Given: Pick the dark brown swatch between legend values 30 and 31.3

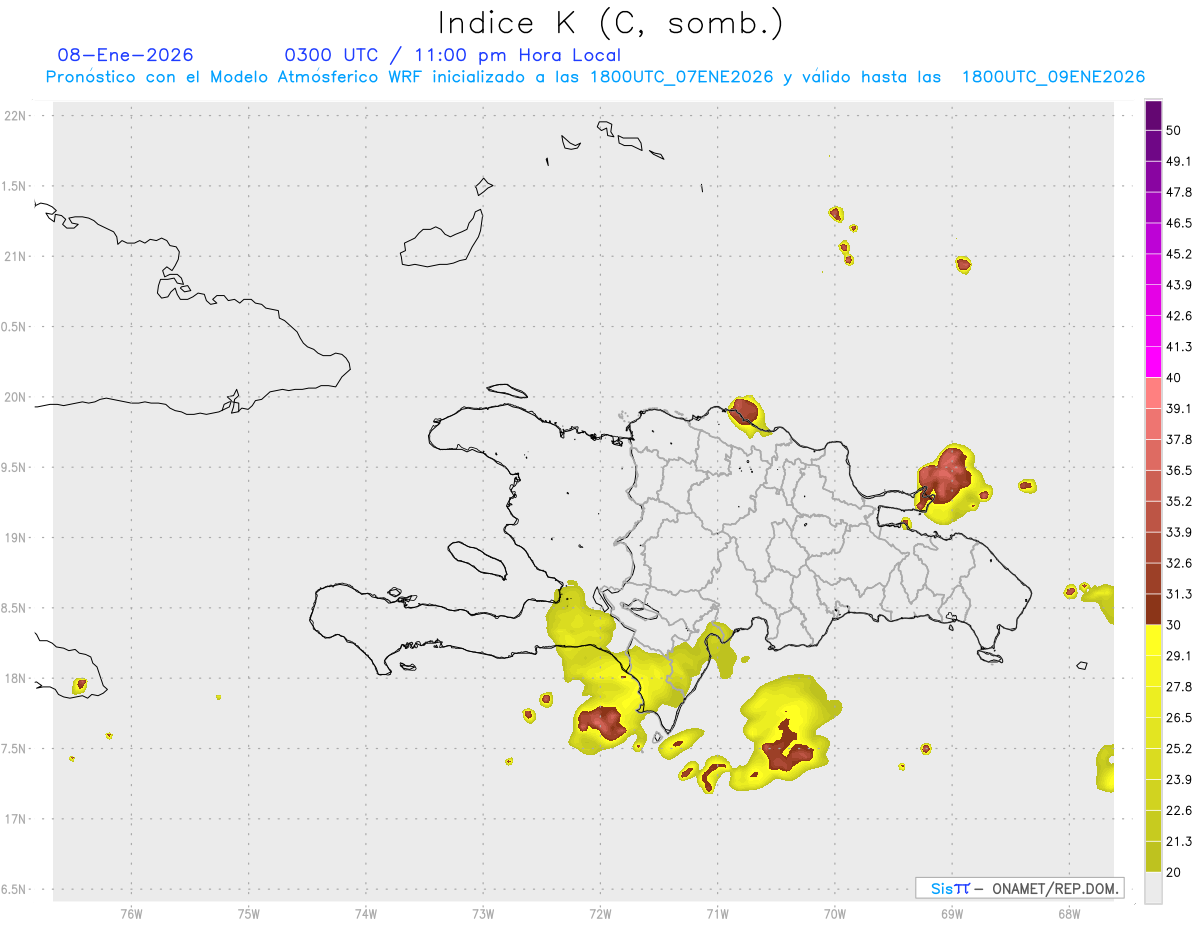Looking at the screenshot, I should (x=1153, y=609).
